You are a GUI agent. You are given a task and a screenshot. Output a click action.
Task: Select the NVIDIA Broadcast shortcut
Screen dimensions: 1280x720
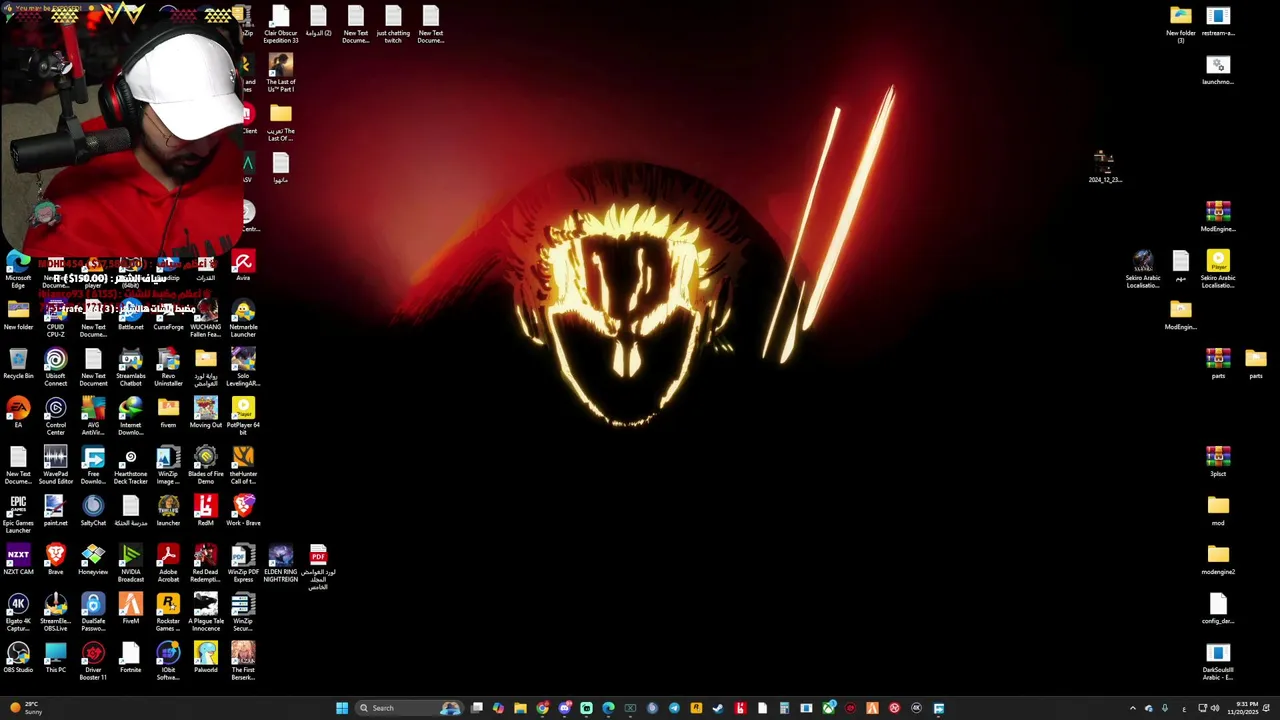coord(130,563)
